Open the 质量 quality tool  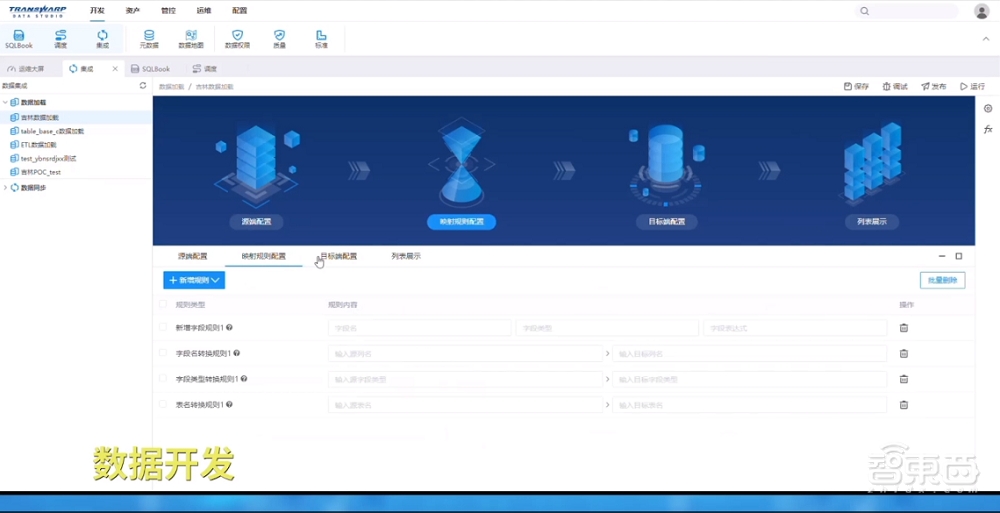click(279, 39)
